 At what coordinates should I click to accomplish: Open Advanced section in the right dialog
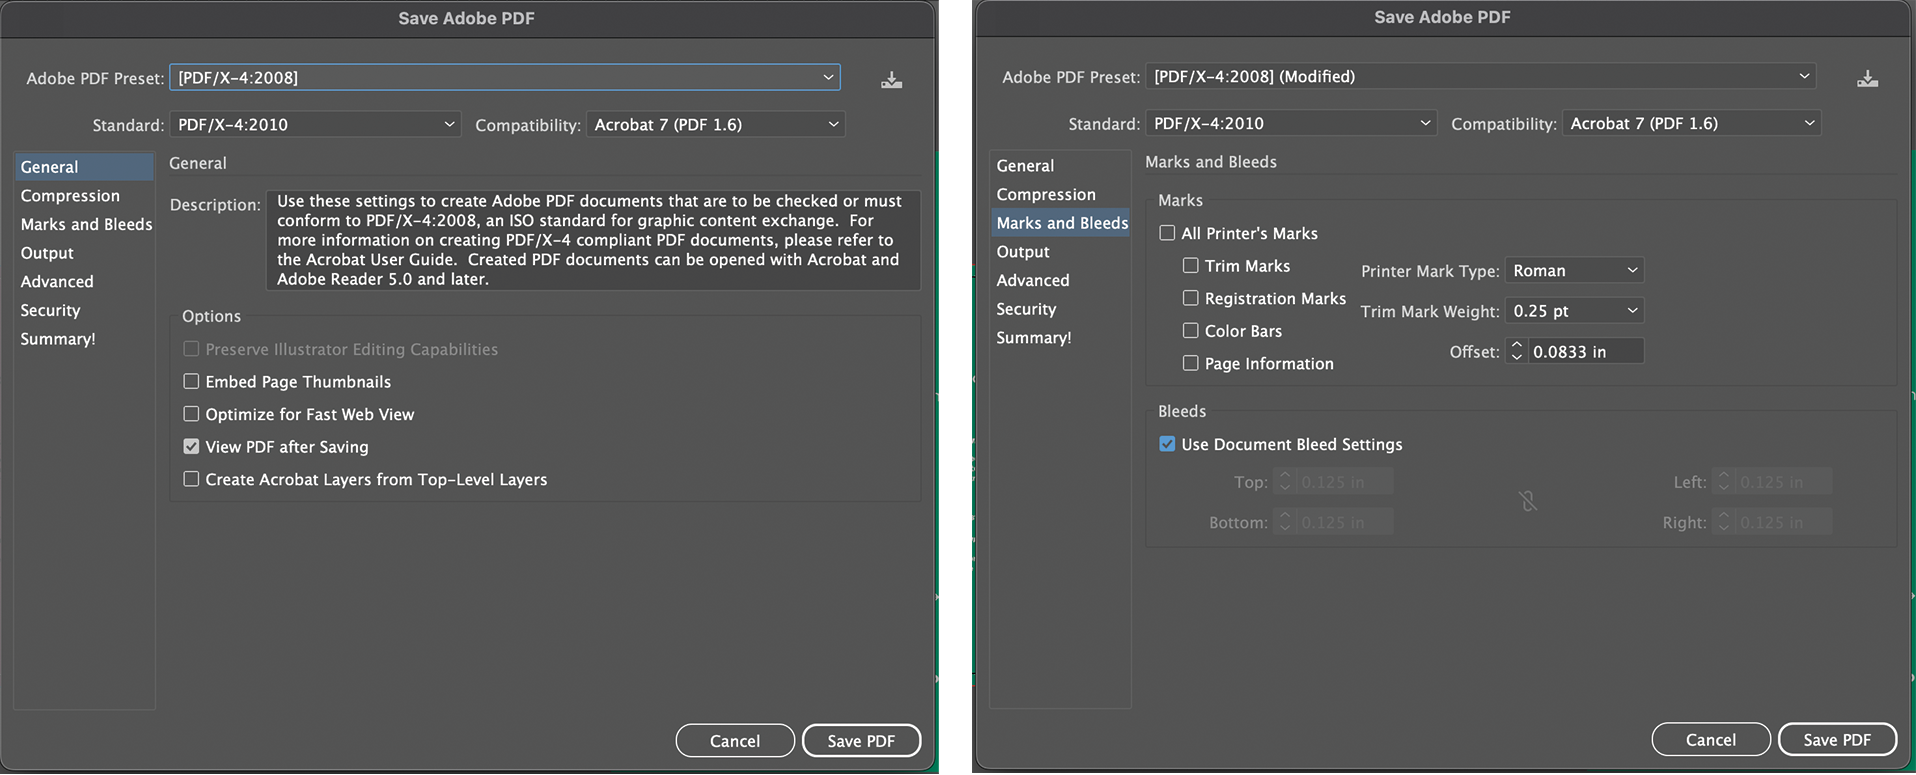pos(1061,280)
